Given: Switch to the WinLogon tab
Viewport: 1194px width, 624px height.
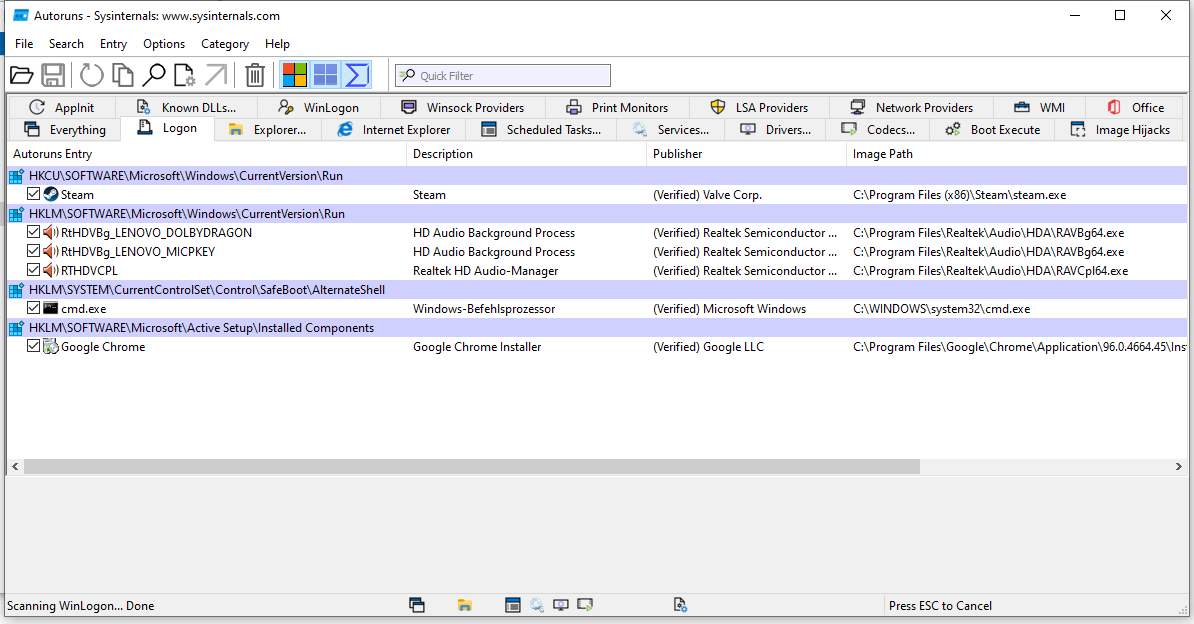Looking at the screenshot, I should click(x=318, y=107).
